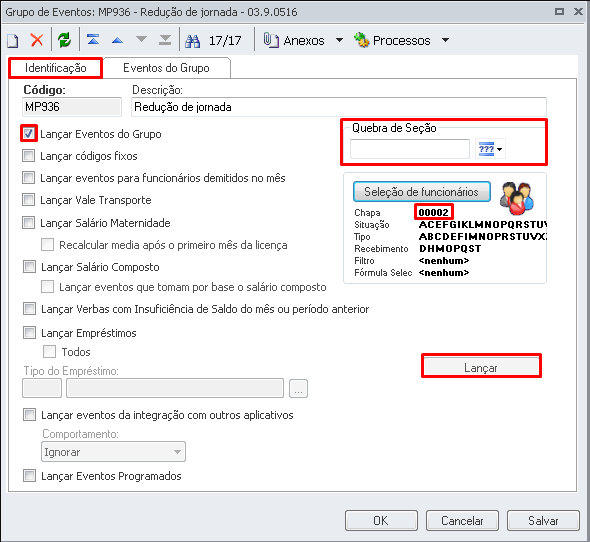
Task: Go to next record down arrow
Action: point(141,39)
